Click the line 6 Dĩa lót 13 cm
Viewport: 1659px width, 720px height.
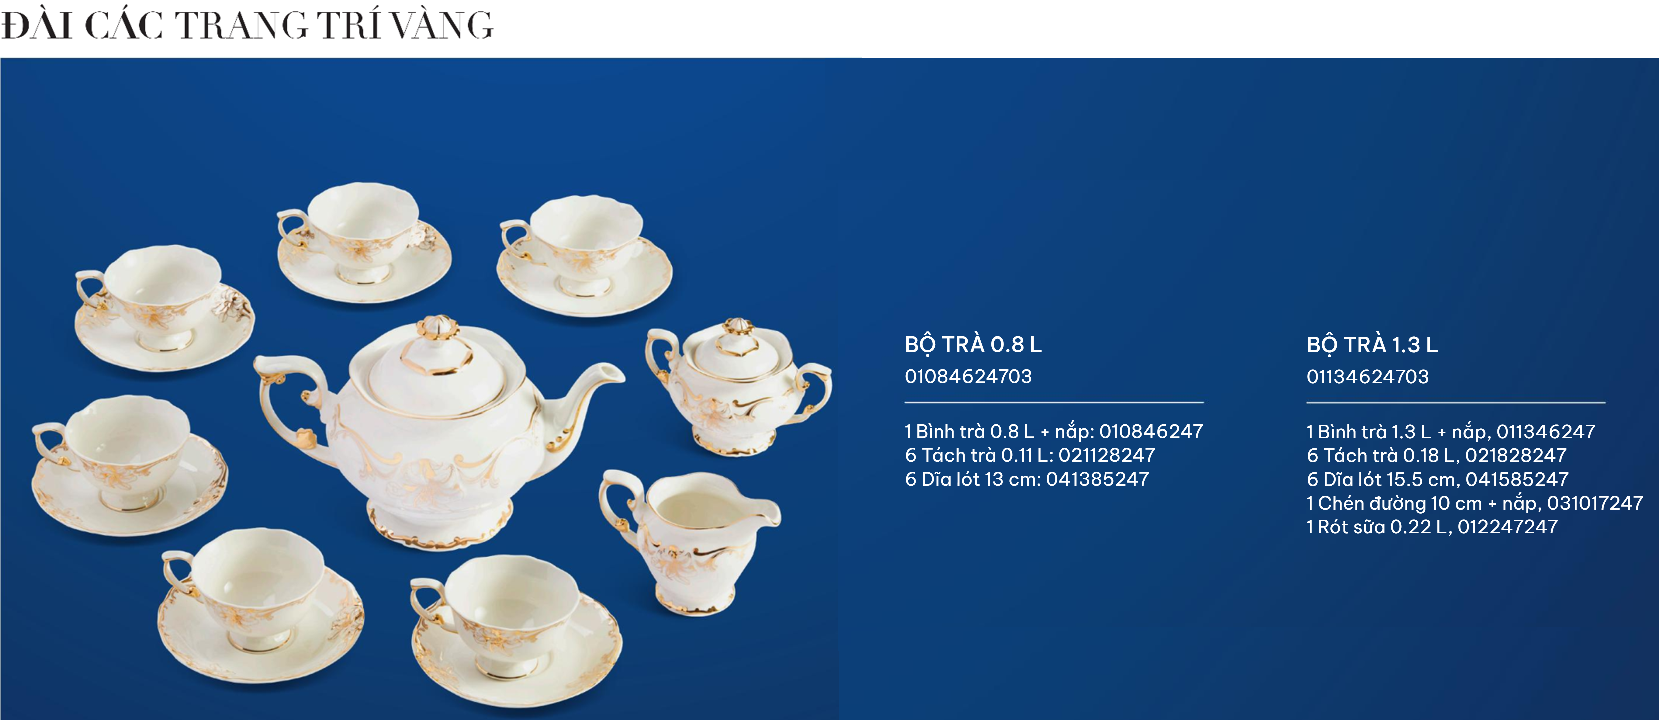(1027, 479)
